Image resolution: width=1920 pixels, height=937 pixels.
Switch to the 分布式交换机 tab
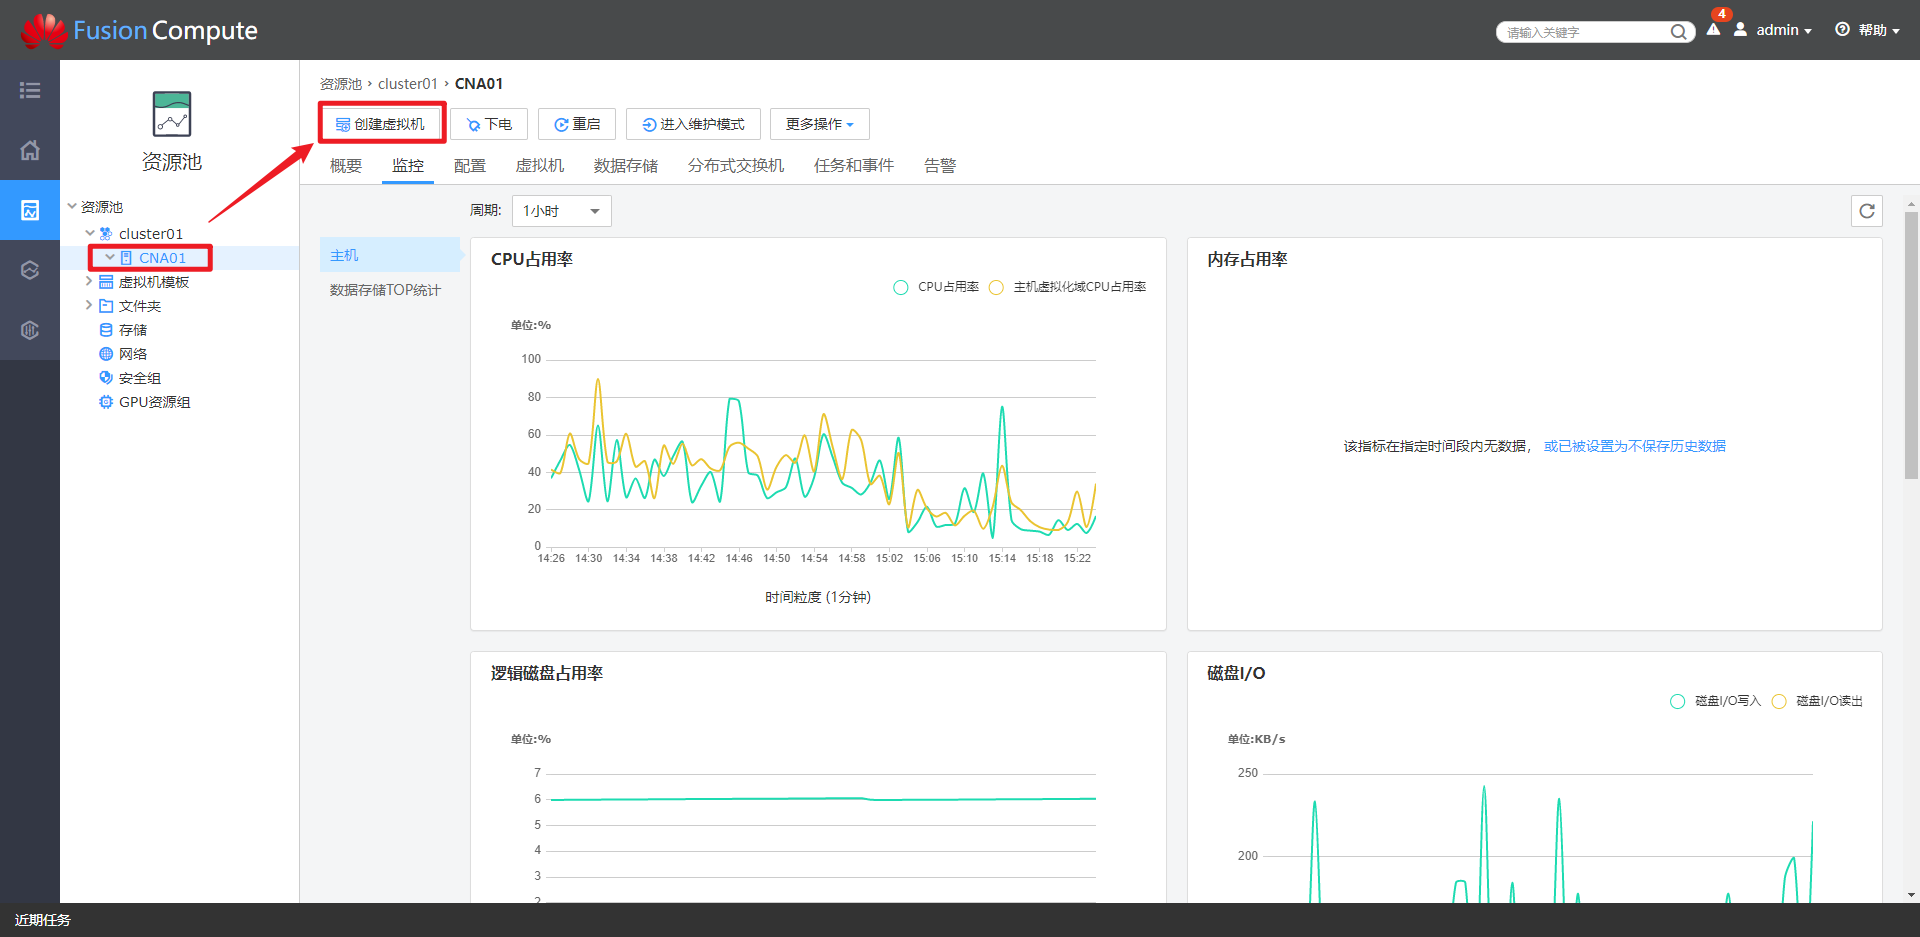(x=736, y=166)
